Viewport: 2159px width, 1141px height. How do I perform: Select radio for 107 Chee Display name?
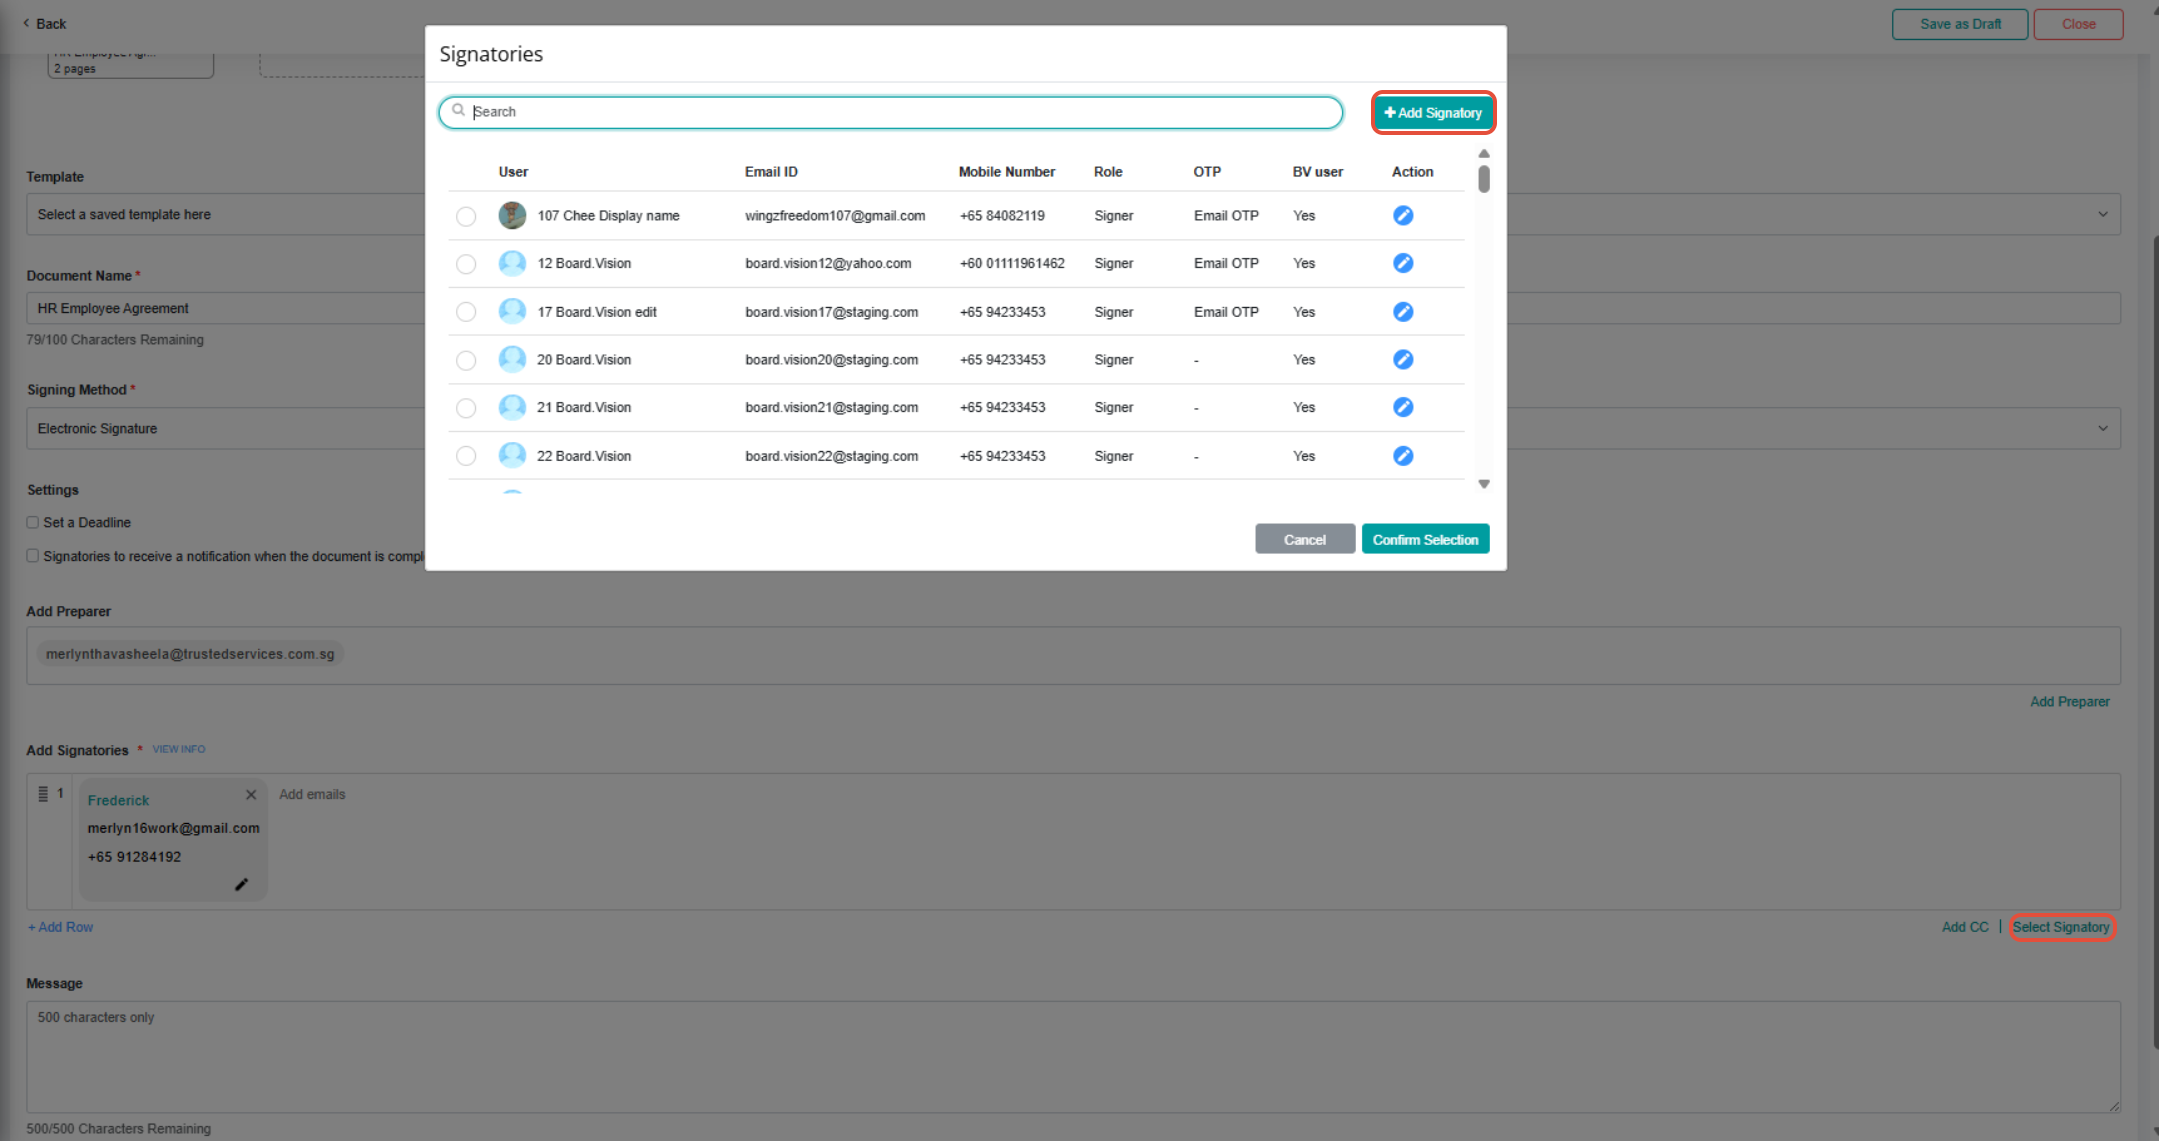click(466, 216)
